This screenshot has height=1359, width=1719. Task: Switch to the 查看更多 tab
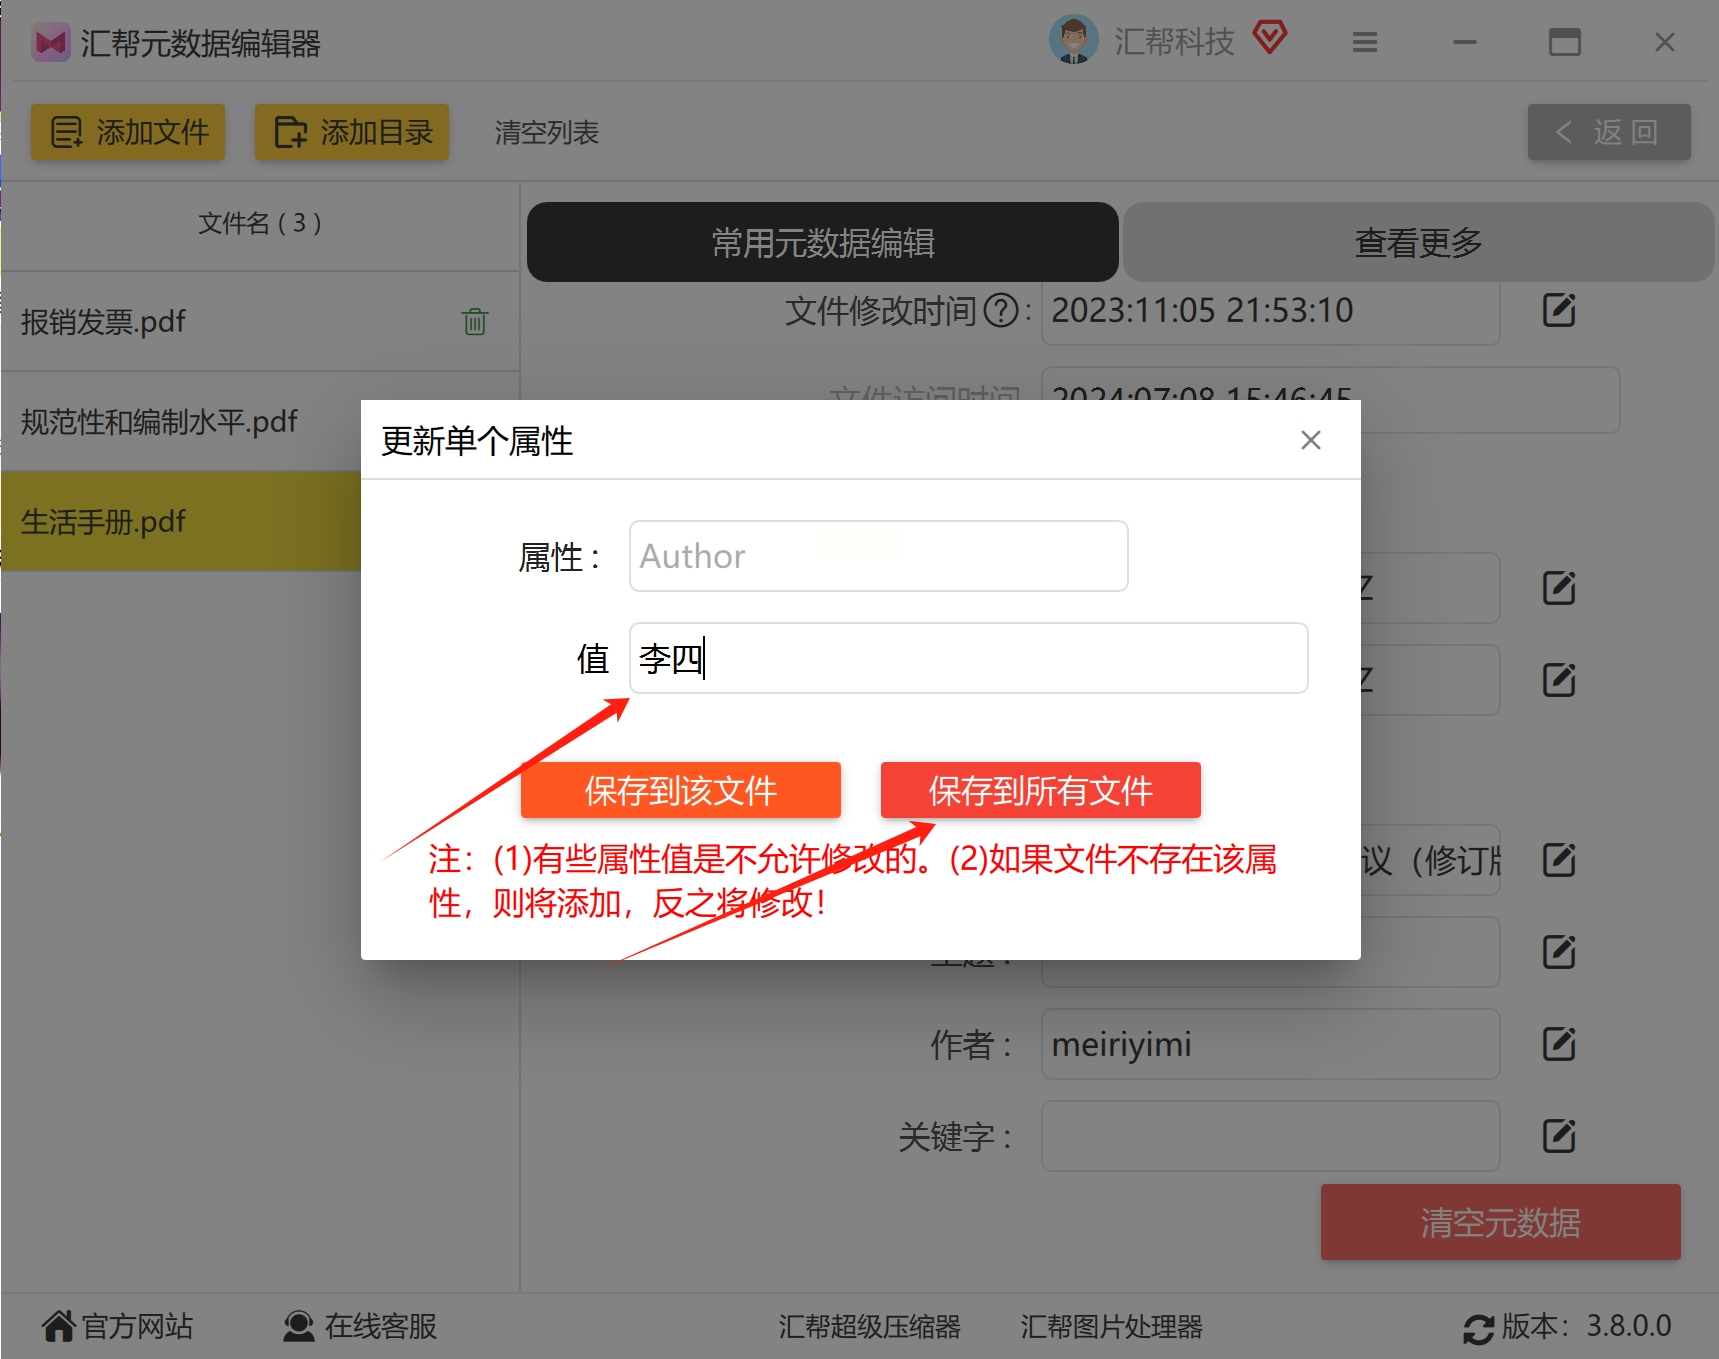pos(1418,242)
